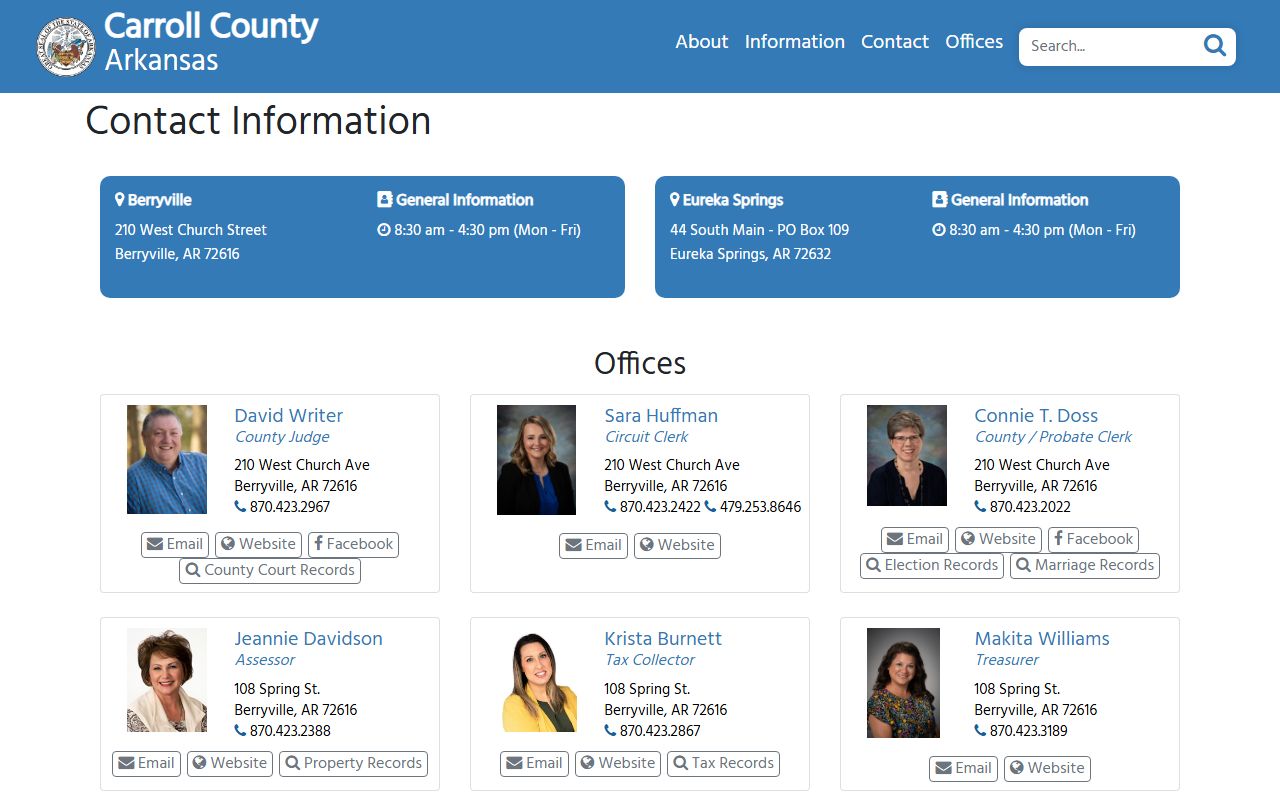Screen dimensions: 1280x800
Task: Open Connie T. Doss Facebook button
Action: click(x=1093, y=540)
